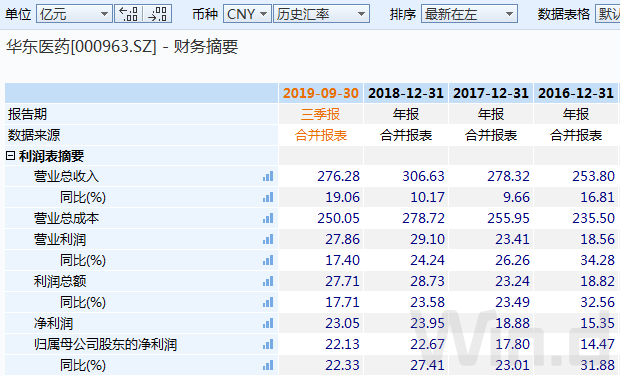Image resolution: width=620 pixels, height=376 pixels.
Task: Click the 数据来源 row label
Action: pos(34,135)
